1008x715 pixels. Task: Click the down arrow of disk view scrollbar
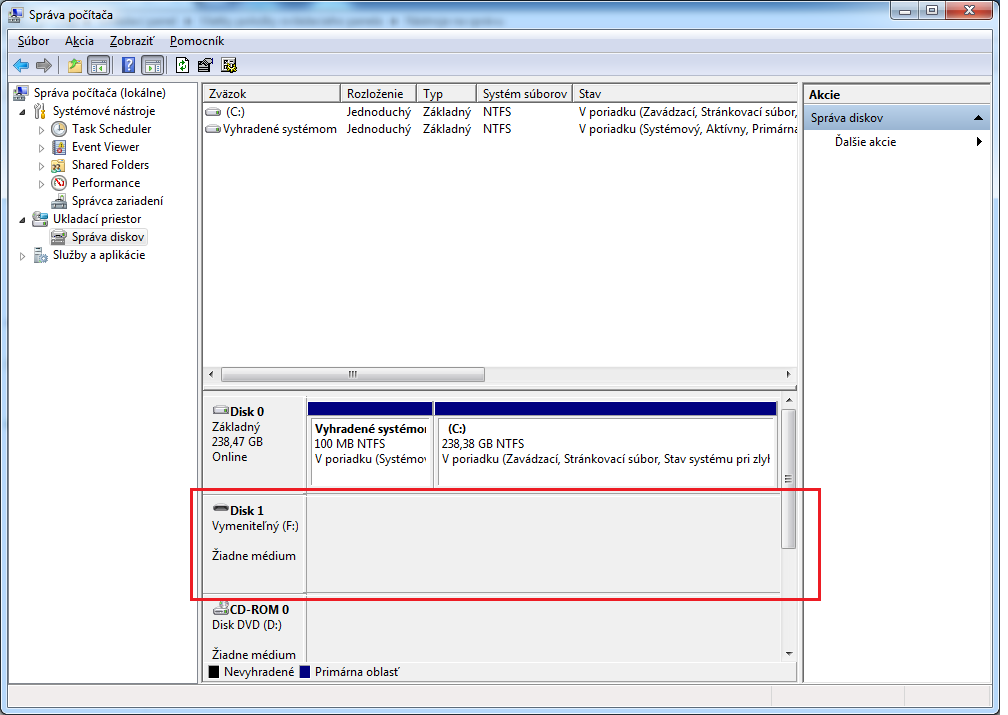pyautogui.click(x=789, y=654)
